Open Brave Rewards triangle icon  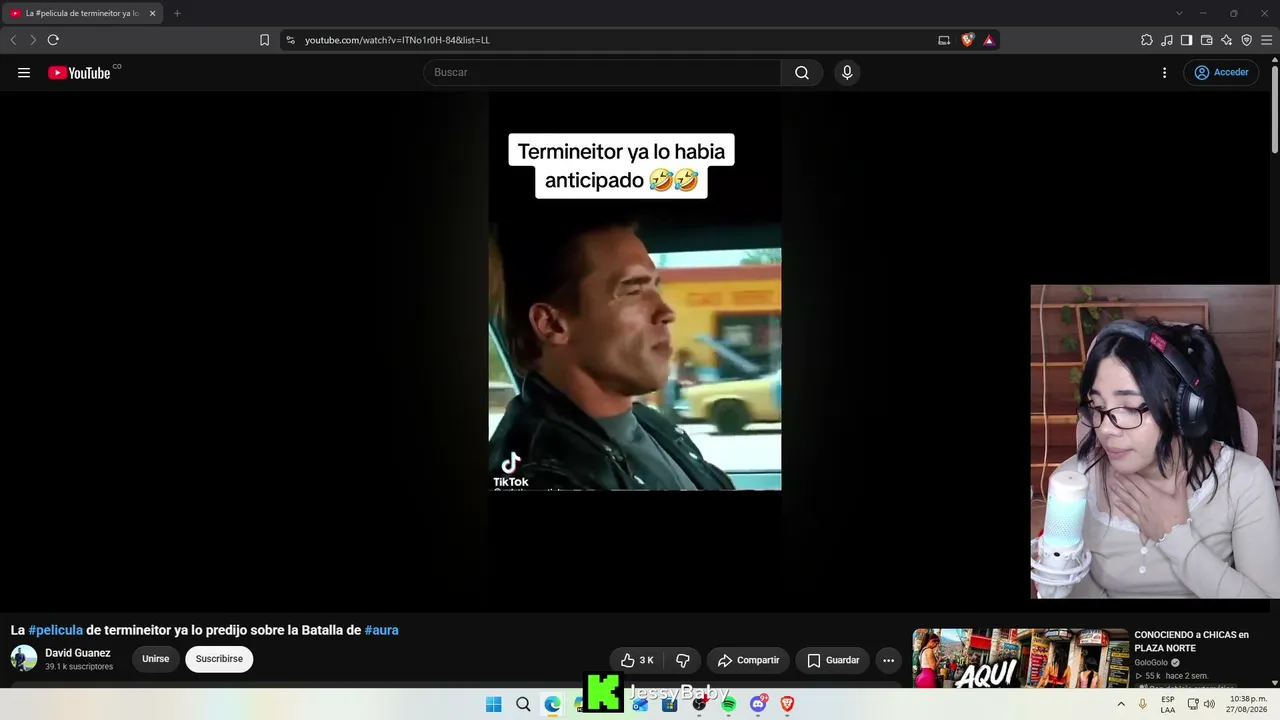pos(989,40)
